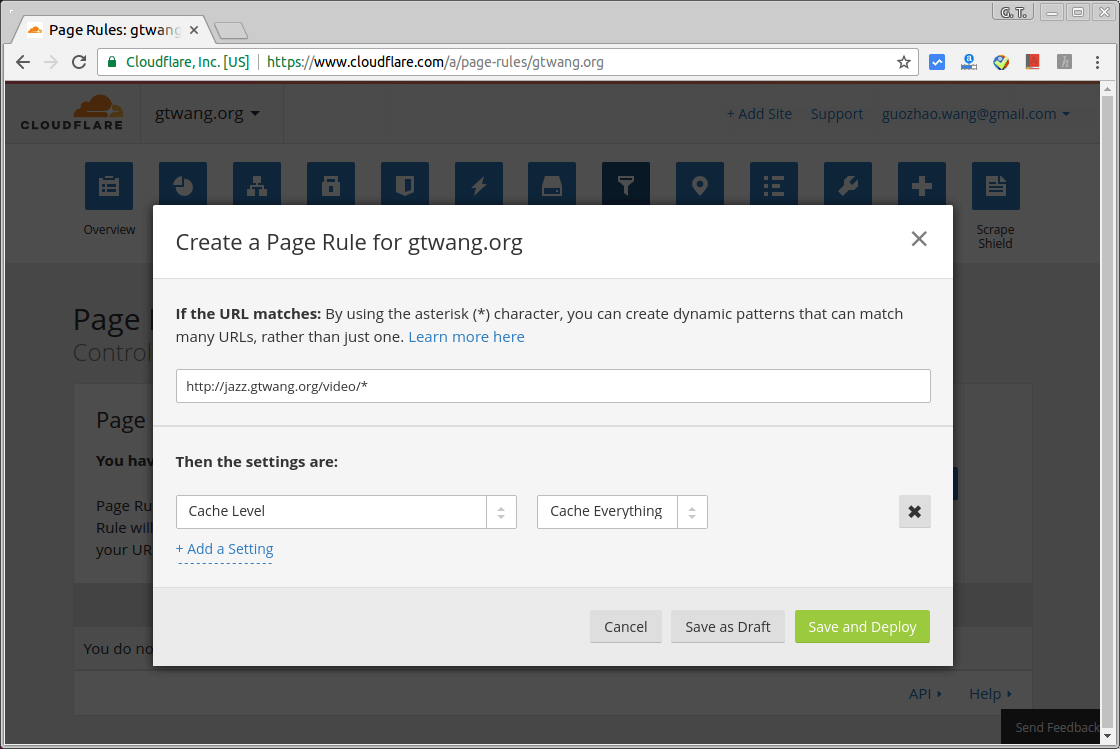
Task: Open the Crypto padlock icon
Action: click(331, 183)
